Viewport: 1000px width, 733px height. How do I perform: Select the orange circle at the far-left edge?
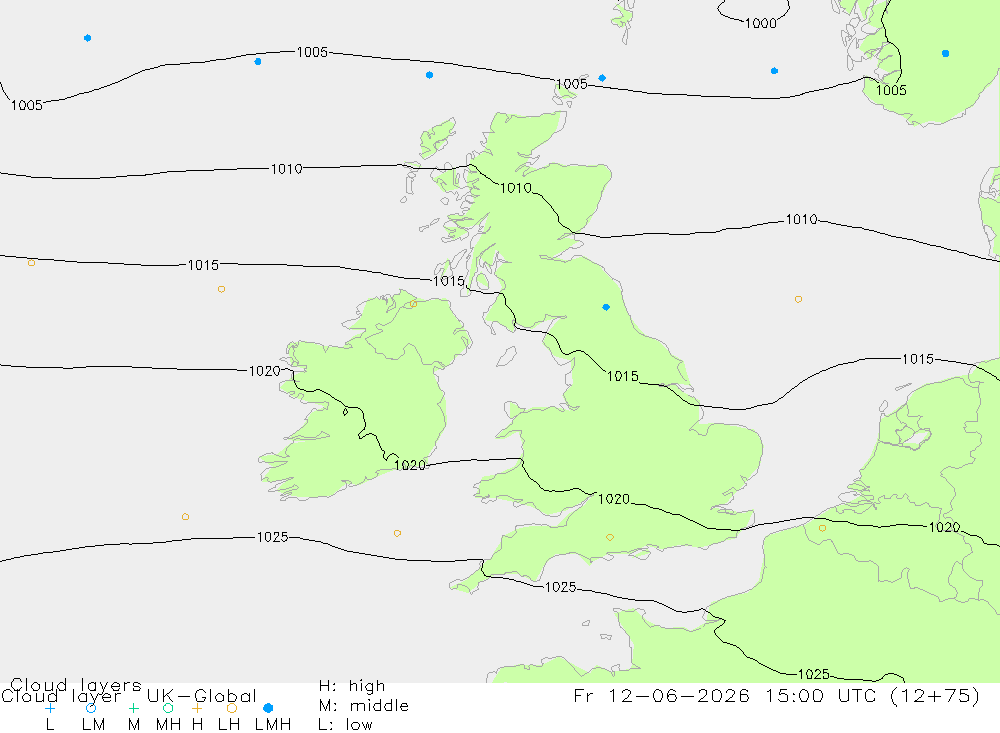coord(31,263)
